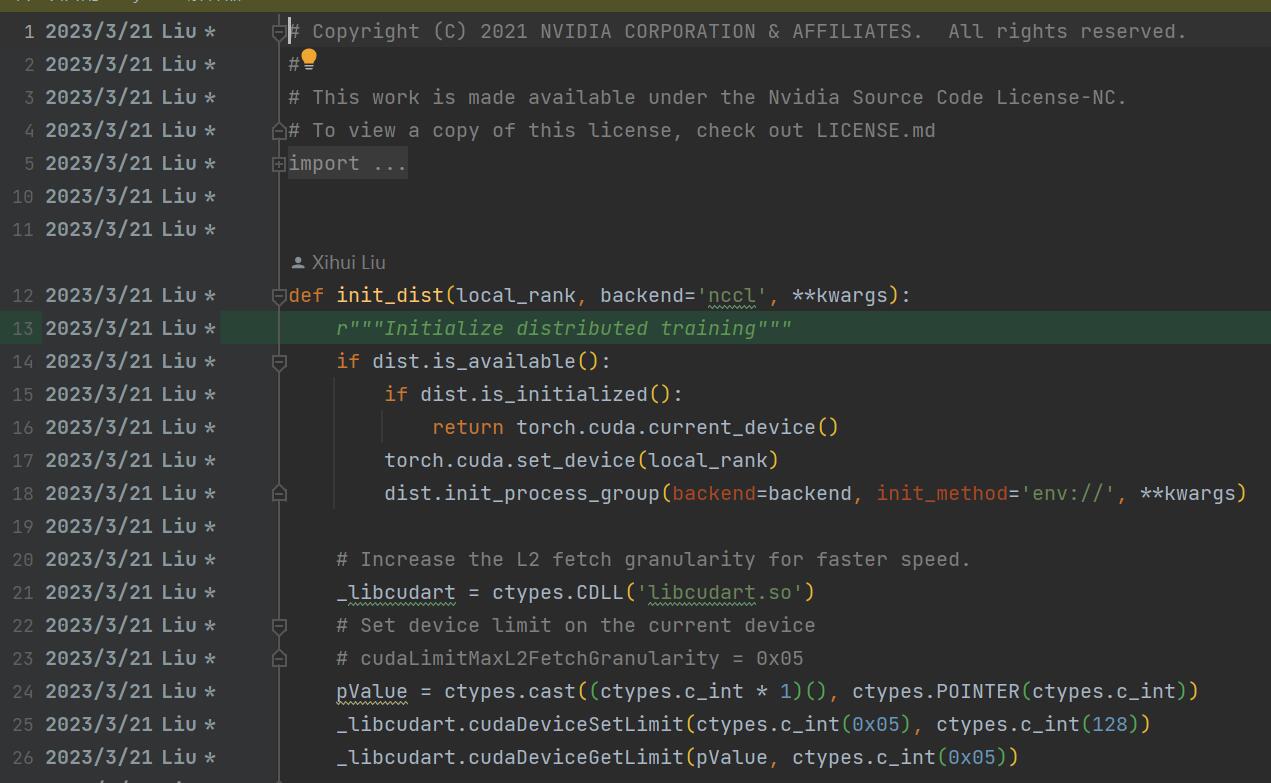1271x783 pixels.
Task: Click the fold marker beside line 22
Action: [279, 625]
